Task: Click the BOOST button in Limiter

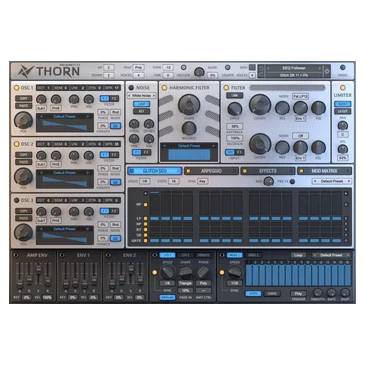Action: 342,104
